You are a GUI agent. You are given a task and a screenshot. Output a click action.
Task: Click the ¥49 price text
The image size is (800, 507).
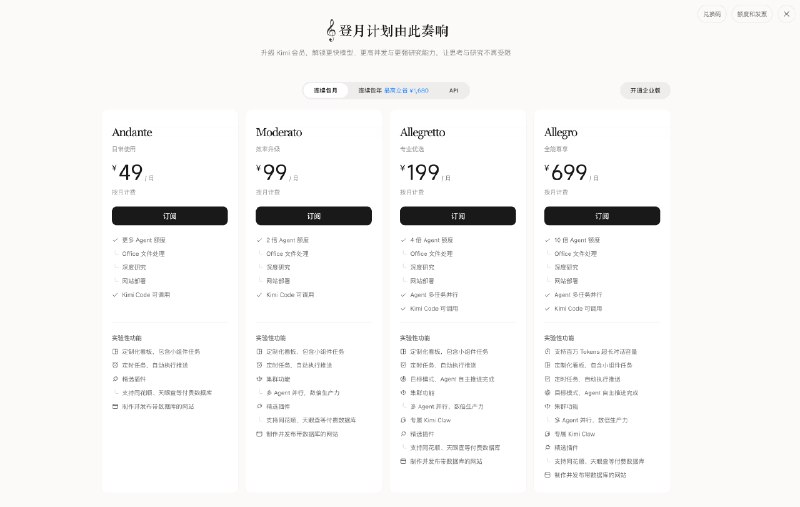128,172
